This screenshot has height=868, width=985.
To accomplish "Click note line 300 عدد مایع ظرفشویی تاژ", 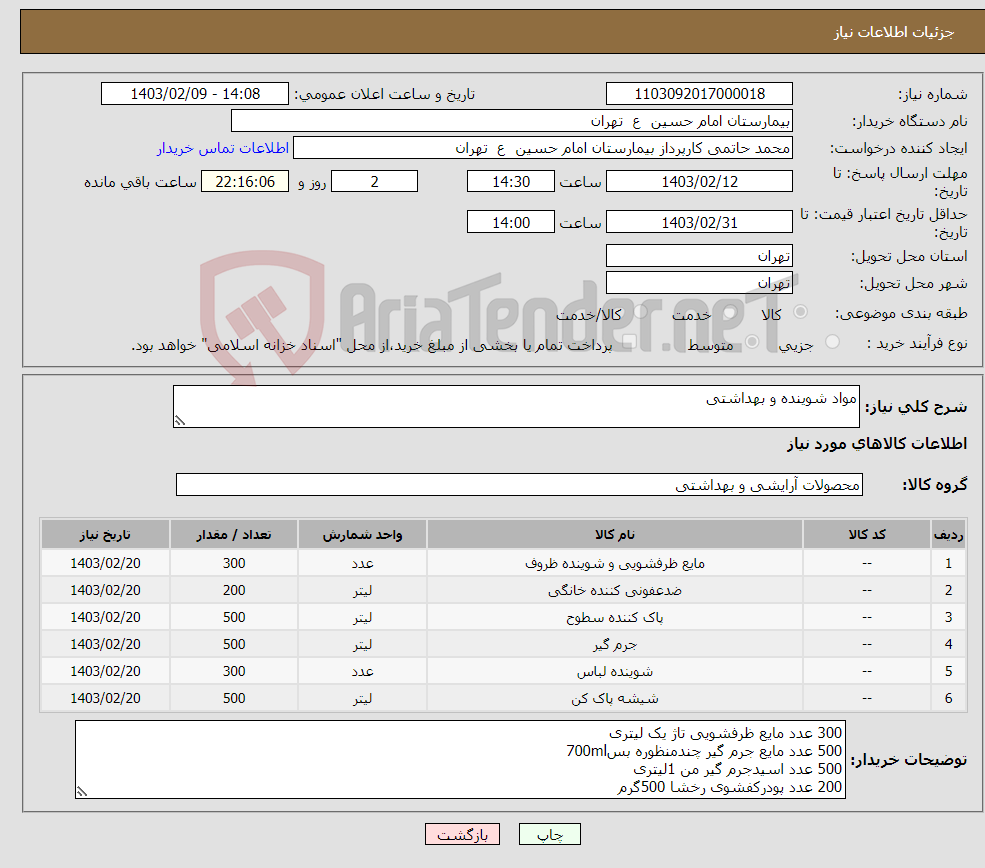I will click(725, 733).
